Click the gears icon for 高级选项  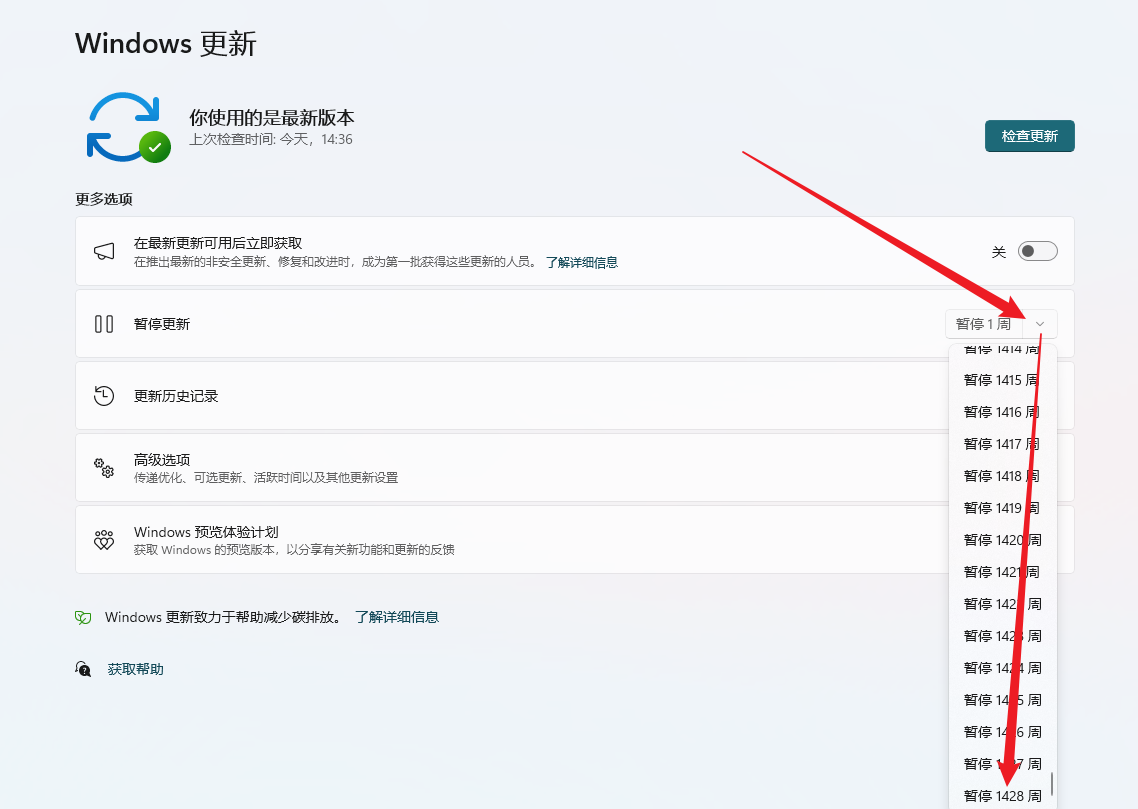tap(104, 468)
